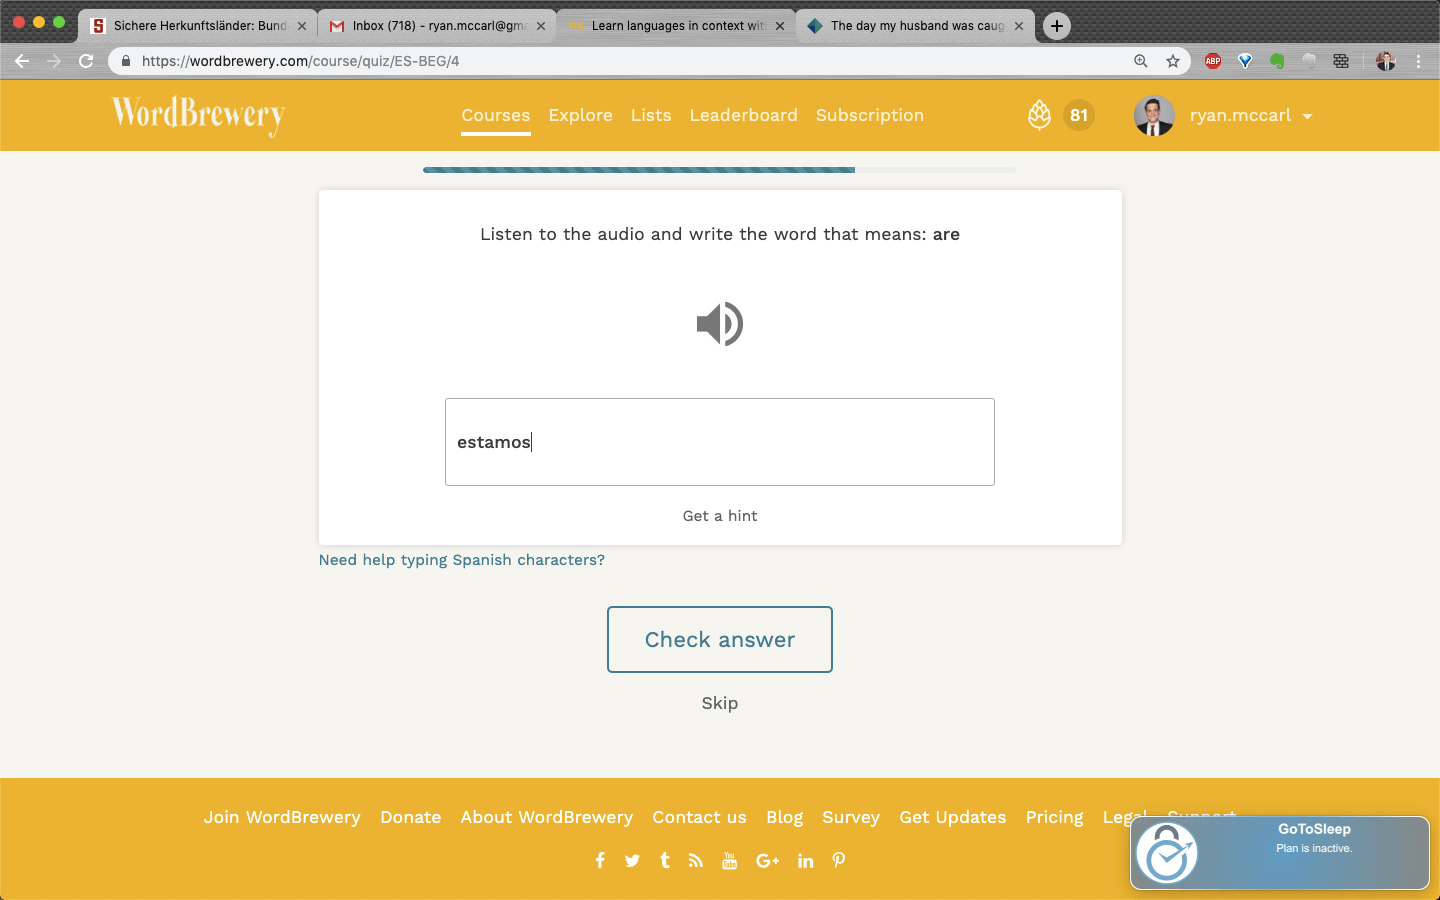The width and height of the screenshot is (1440, 900).
Task: Open the YouTube footer icon
Action: click(729, 860)
